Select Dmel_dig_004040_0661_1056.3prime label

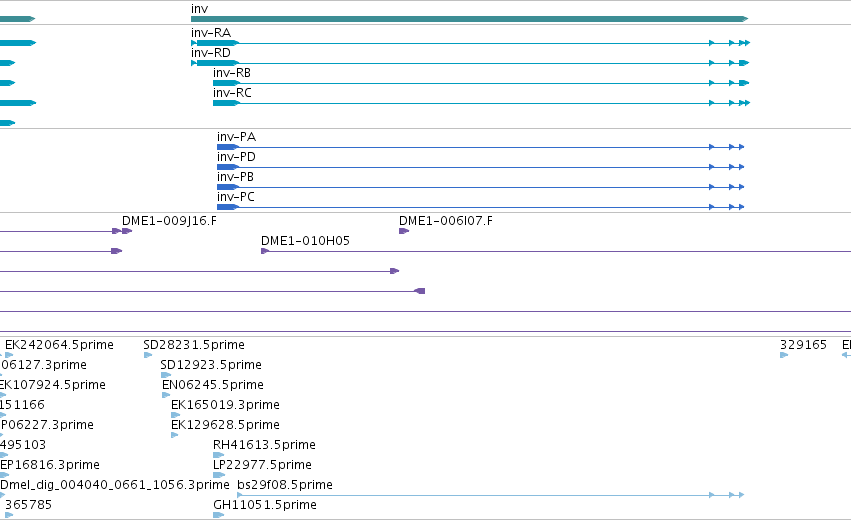115,485
